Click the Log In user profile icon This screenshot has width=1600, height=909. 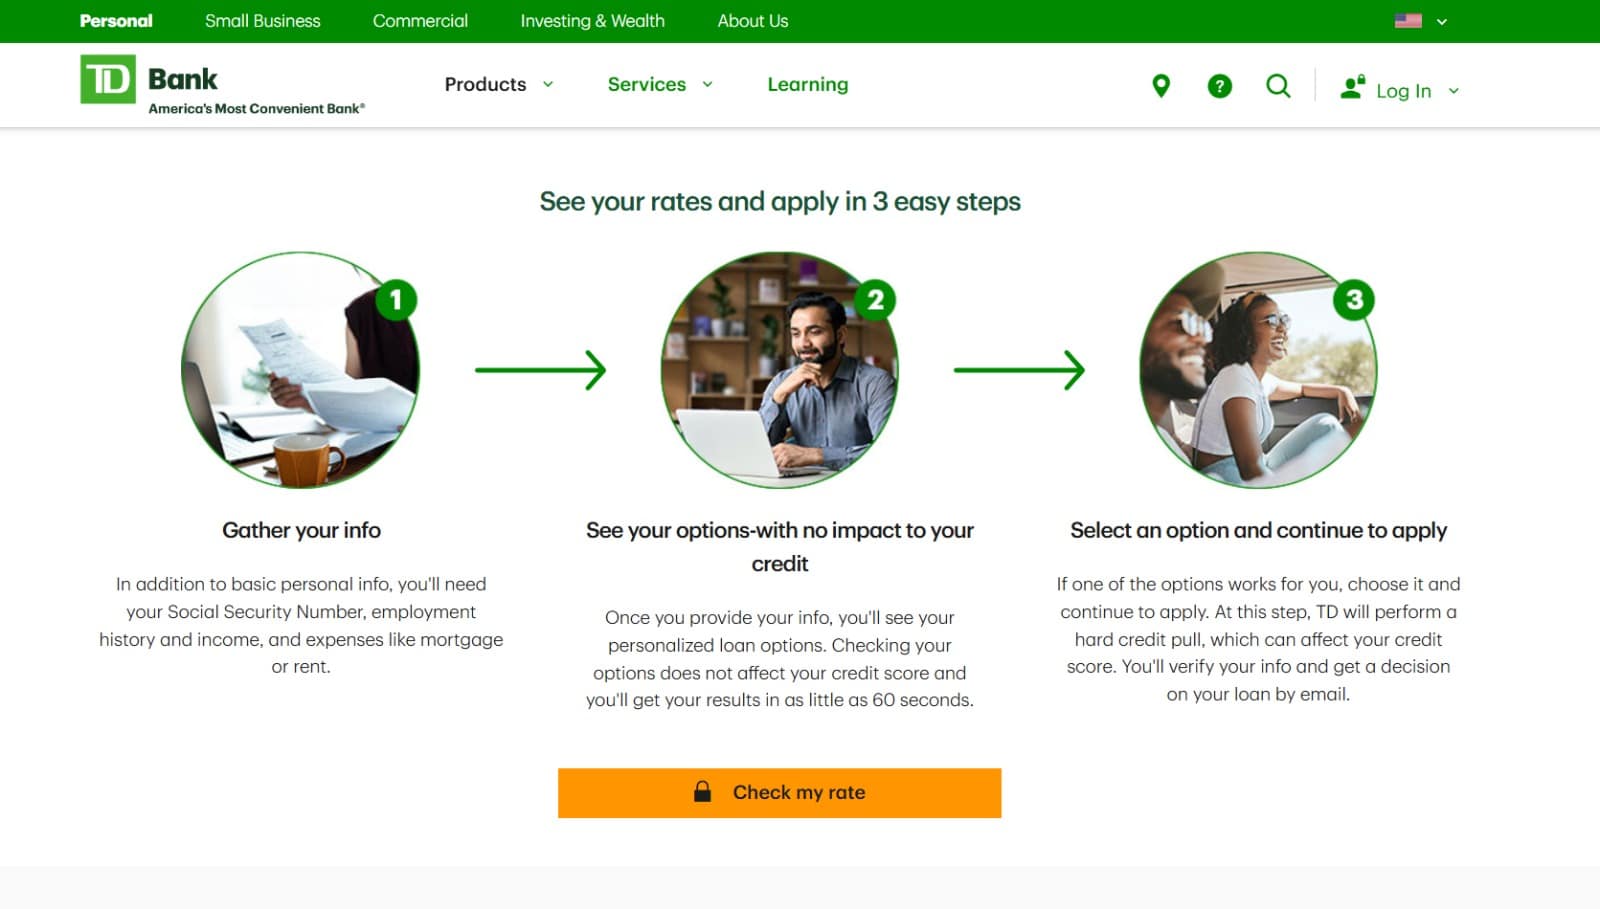coord(1353,87)
